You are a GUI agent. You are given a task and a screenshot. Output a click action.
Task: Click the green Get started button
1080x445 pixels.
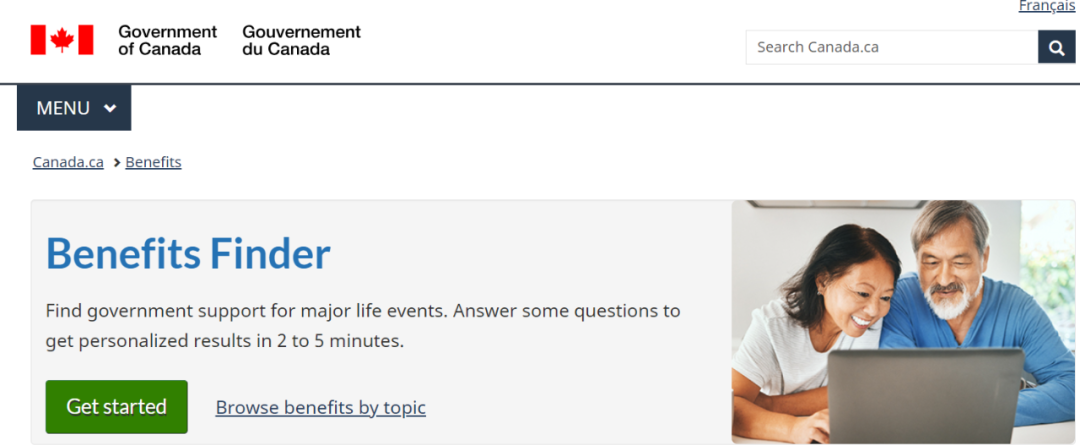point(116,407)
